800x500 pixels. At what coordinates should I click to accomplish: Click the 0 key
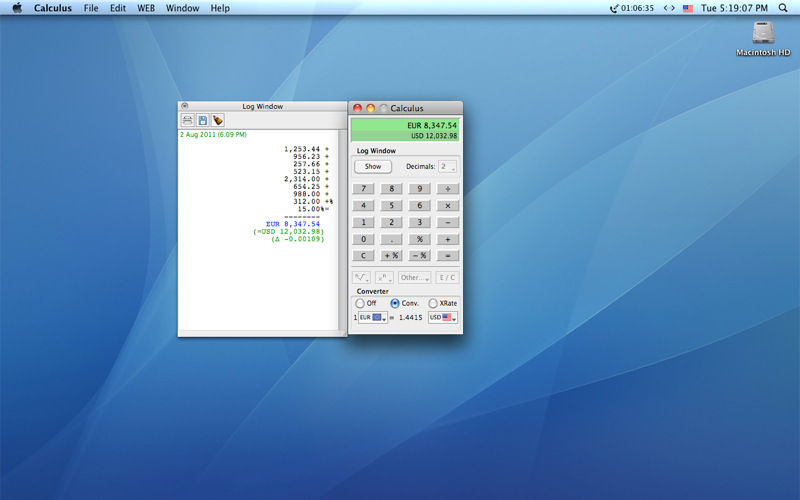point(363,239)
